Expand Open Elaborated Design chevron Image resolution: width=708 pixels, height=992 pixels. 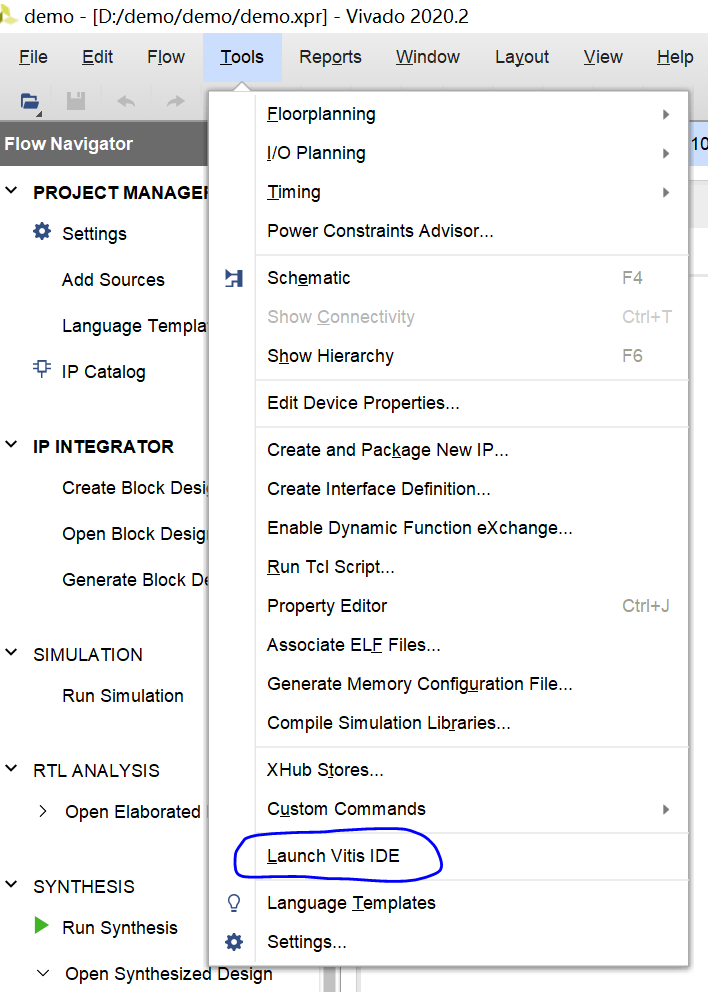pyautogui.click(x=42, y=811)
